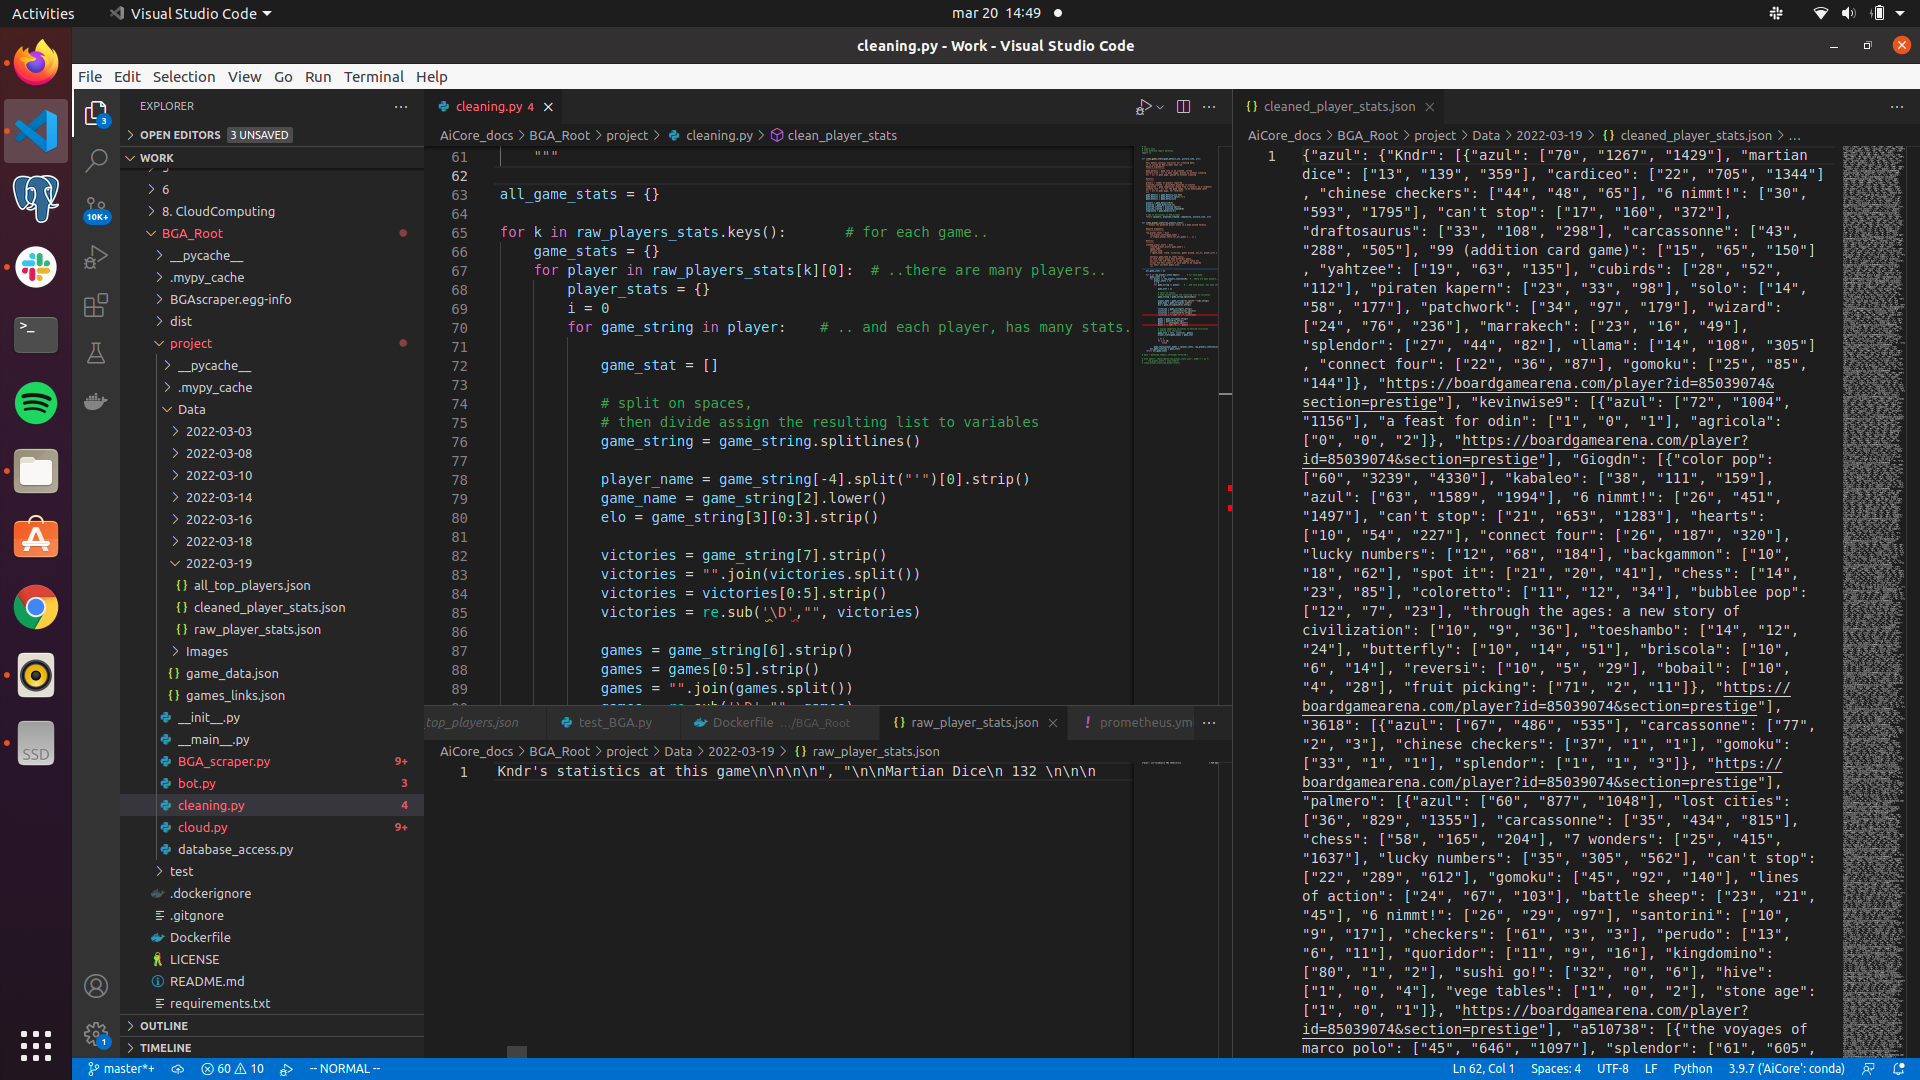Image resolution: width=1920 pixels, height=1080 pixels.
Task: Click Python language mode in status bar
Action: (1692, 1068)
